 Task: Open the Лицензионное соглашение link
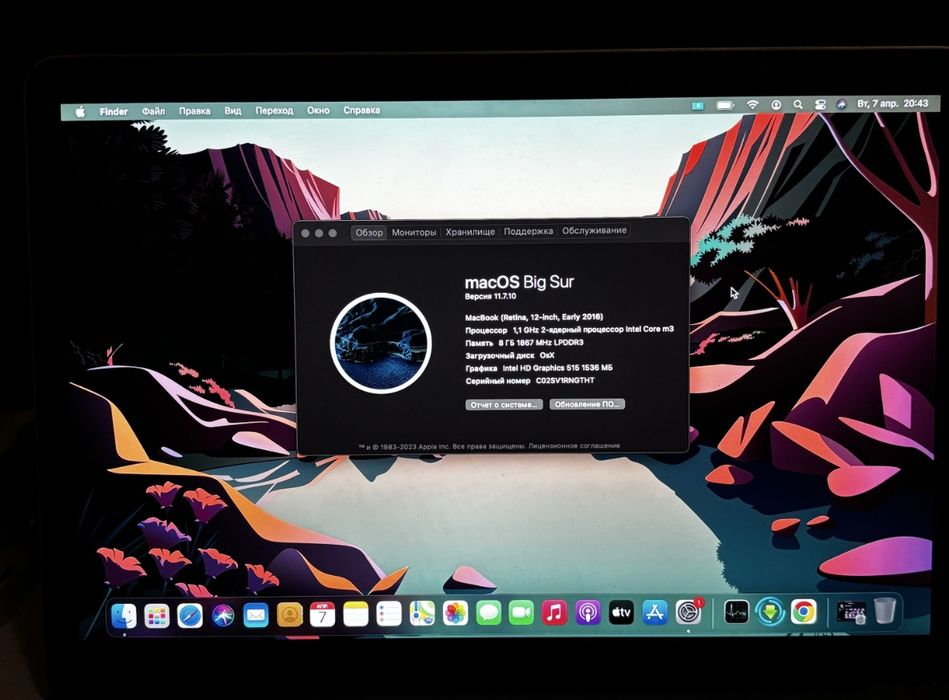pyautogui.click(x=574, y=446)
